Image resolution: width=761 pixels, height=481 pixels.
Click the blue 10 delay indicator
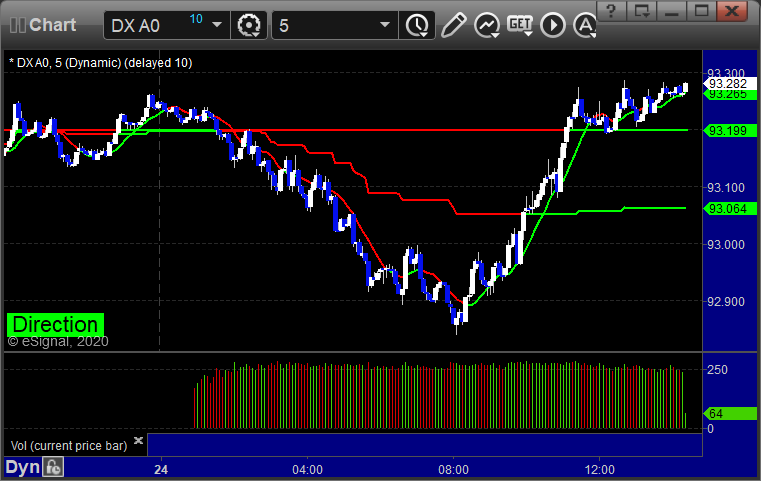pos(196,19)
